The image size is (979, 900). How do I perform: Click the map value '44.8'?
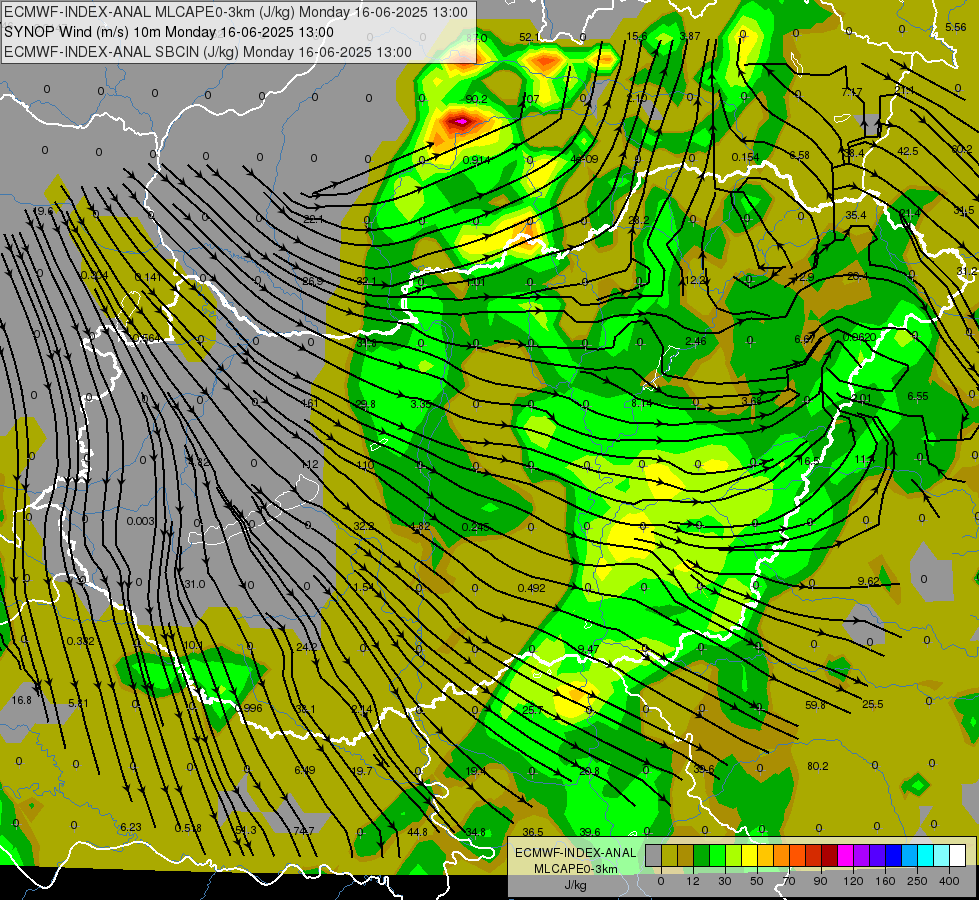pyautogui.click(x=417, y=832)
